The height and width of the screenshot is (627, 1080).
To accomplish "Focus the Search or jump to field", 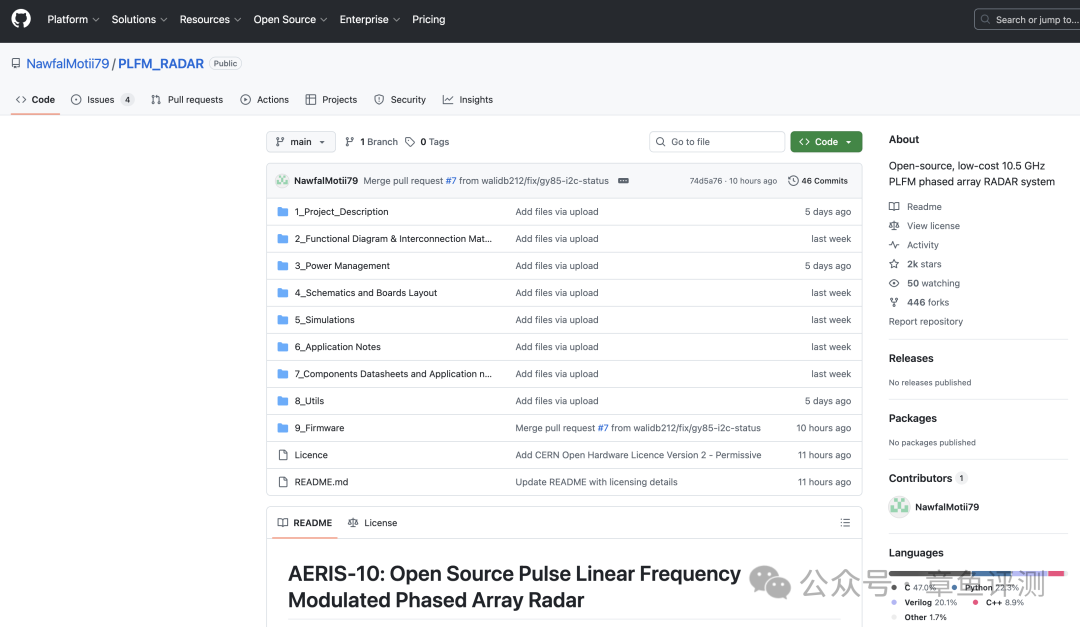I will pos(1027,19).
